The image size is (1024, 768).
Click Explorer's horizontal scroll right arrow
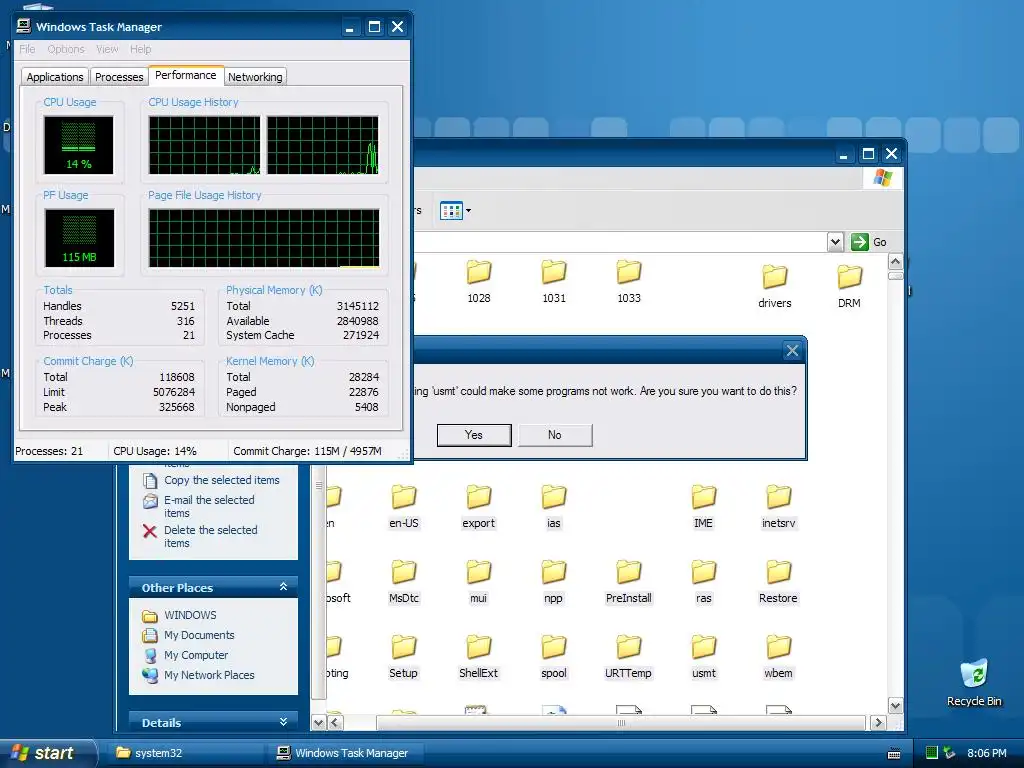coord(878,722)
